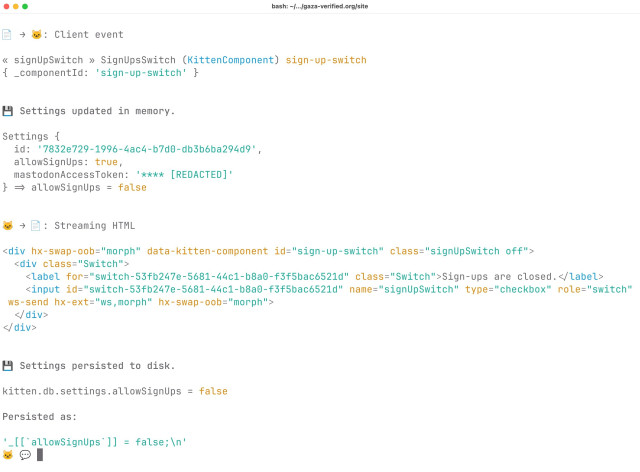Click the page icon before Client event

click(7, 35)
